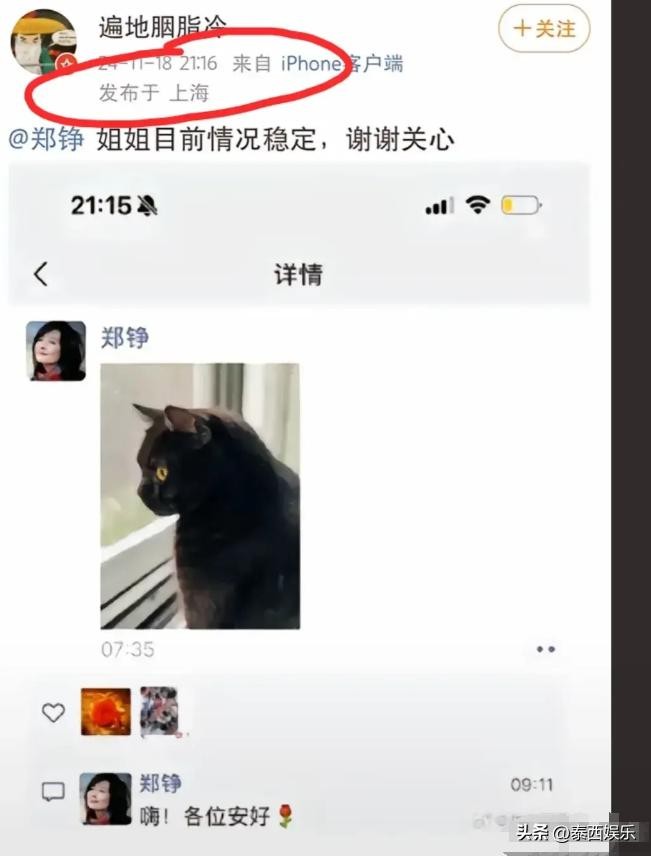Tap the cellular signal bars icon
This screenshot has width=651, height=856.
[x=440, y=206]
